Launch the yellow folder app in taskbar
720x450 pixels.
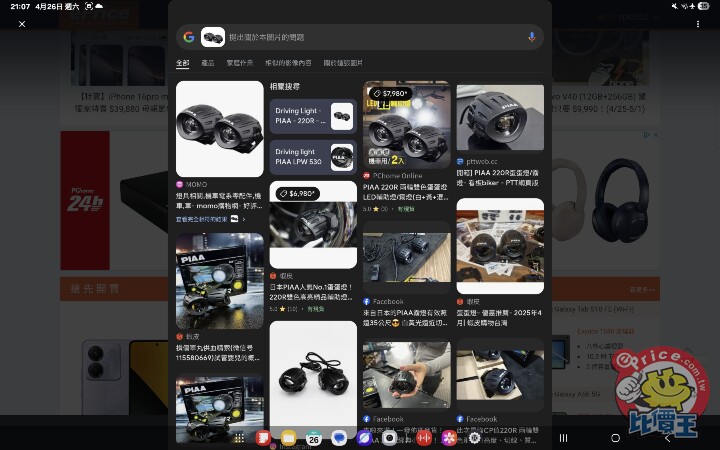click(x=288, y=438)
